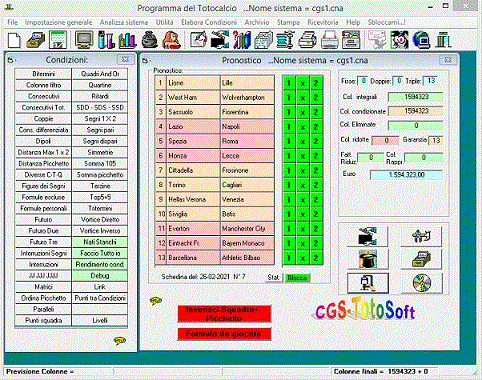Click the rainbow compact disc button

pos(422,283)
